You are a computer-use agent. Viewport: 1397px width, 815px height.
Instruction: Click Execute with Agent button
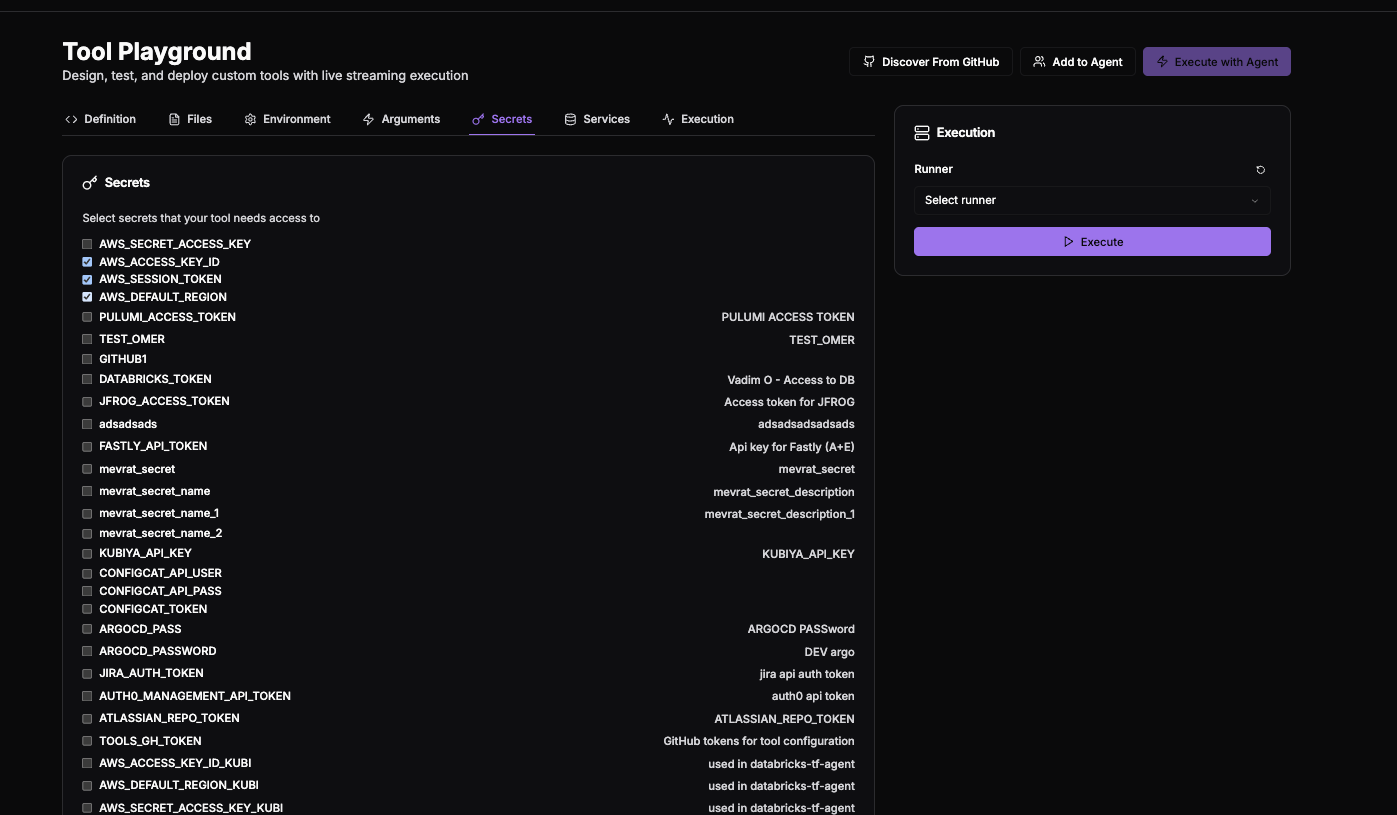pos(1217,62)
